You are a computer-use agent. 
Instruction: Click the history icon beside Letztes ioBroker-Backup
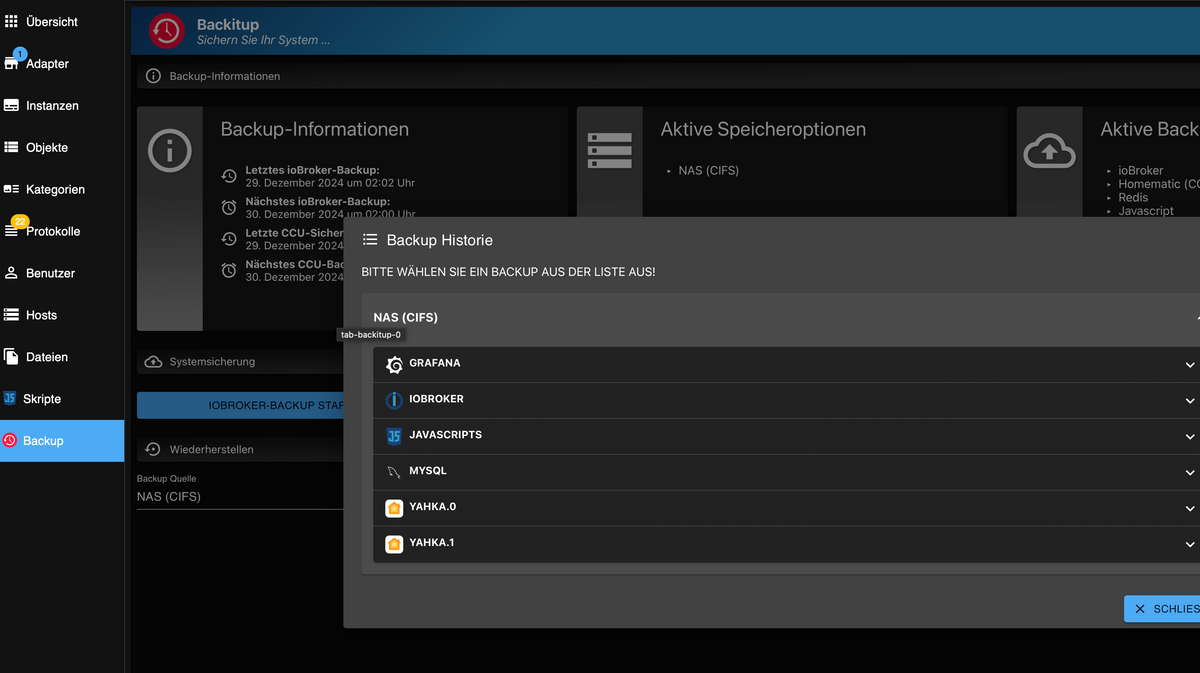point(229,176)
